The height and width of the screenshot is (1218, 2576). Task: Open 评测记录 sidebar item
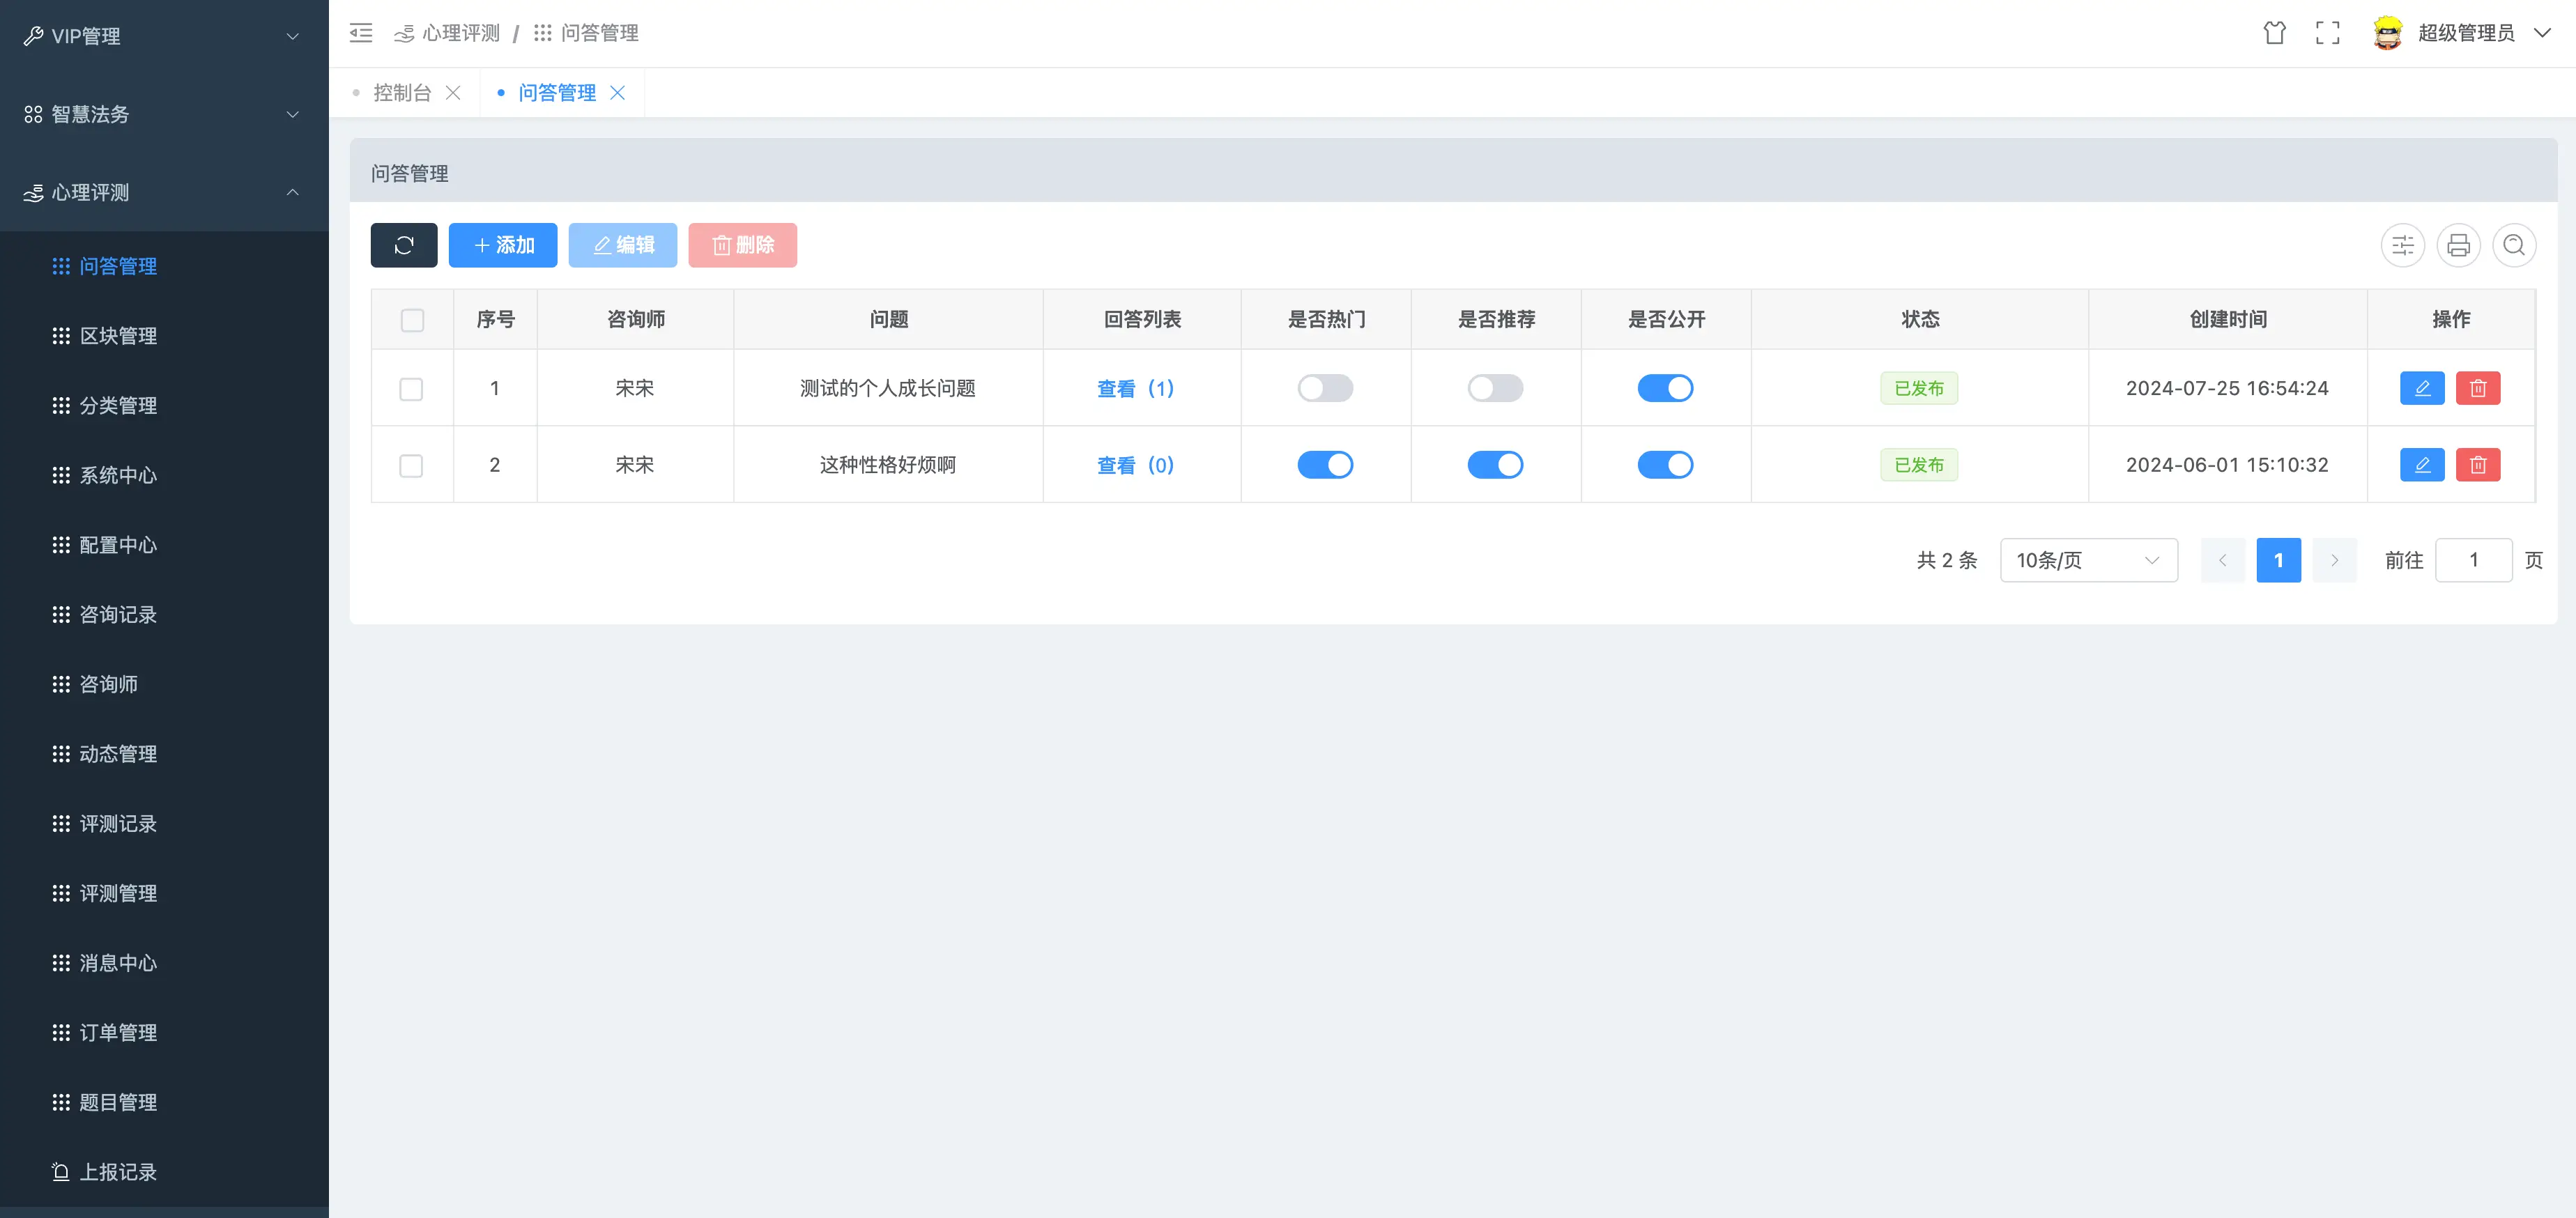(x=164, y=824)
